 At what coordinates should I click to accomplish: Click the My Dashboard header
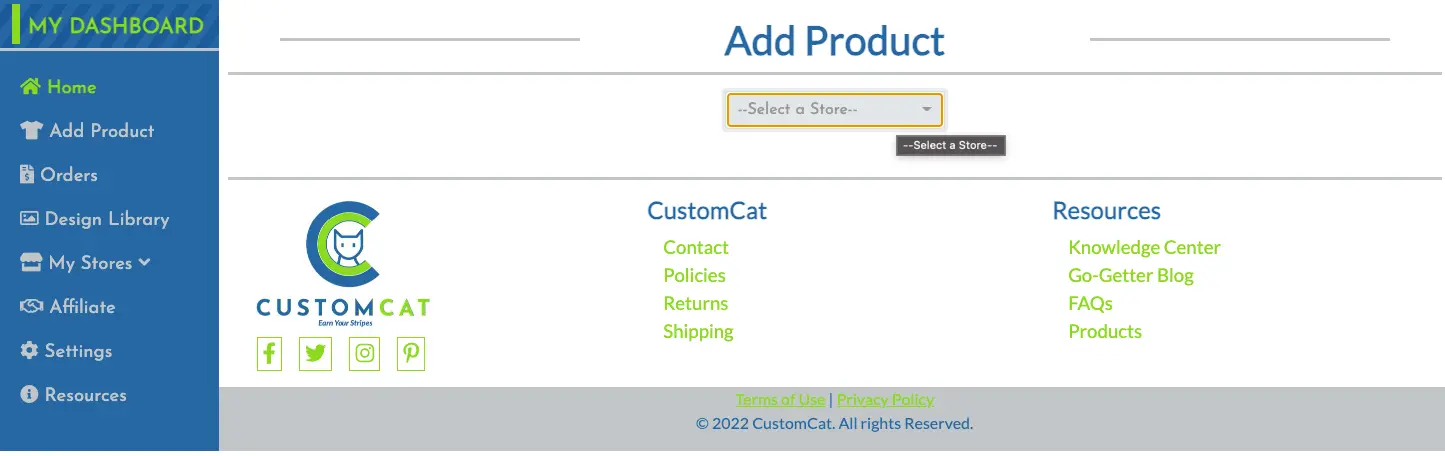coord(115,26)
